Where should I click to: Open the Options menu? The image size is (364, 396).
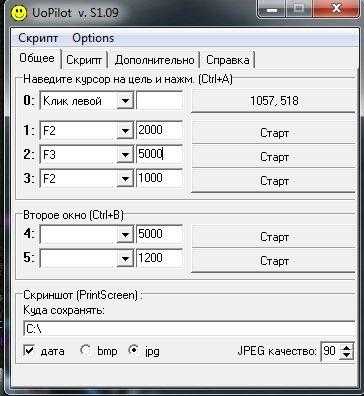(x=93, y=38)
